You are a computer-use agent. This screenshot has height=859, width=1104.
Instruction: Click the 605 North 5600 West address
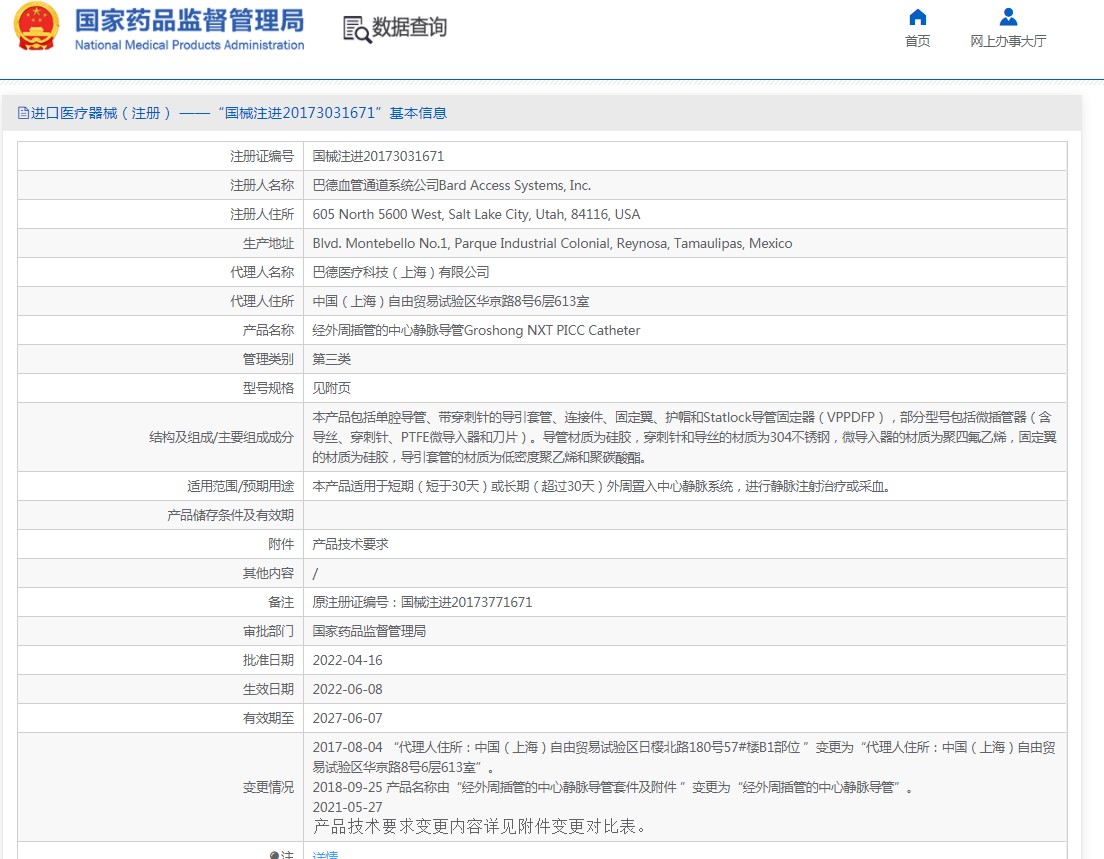[477, 214]
